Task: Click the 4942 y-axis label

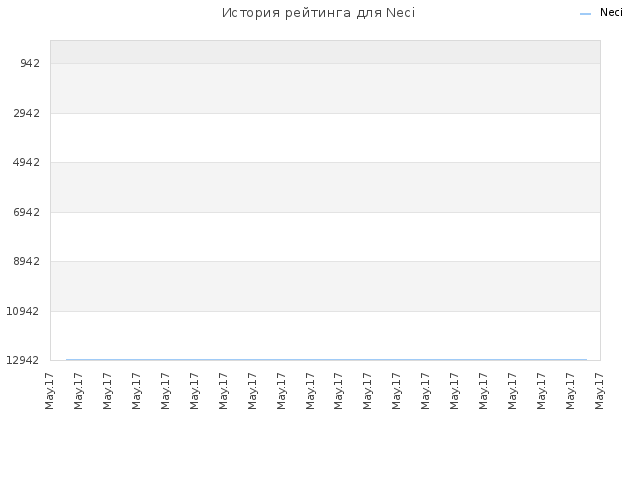Action: (x=27, y=162)
